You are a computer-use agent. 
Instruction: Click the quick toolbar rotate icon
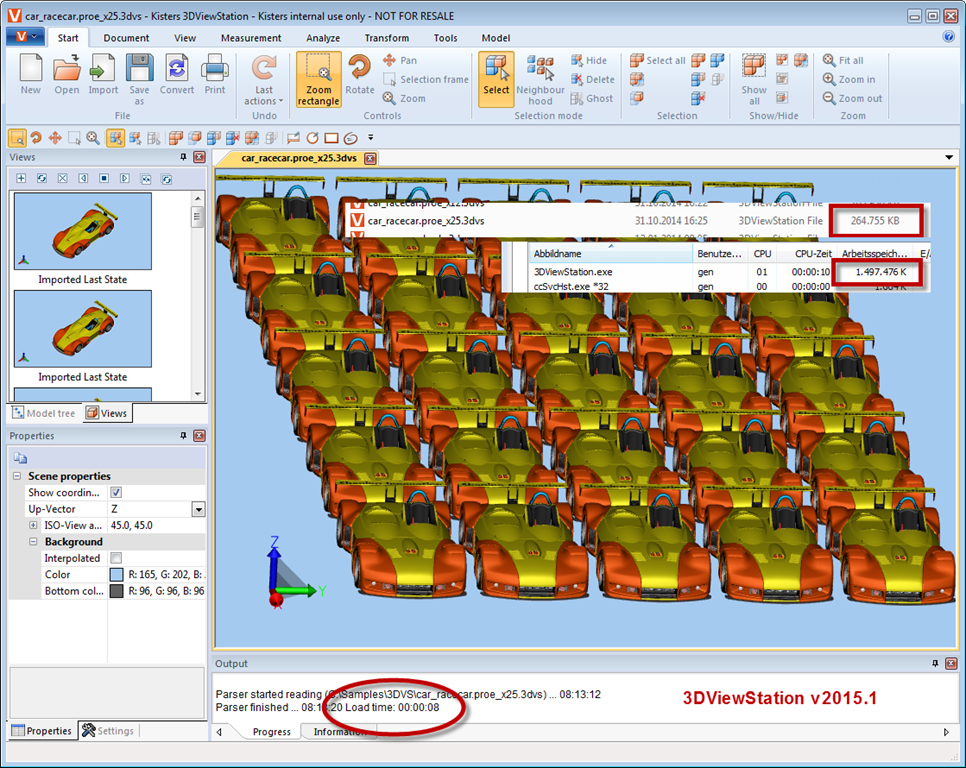point(36,138)
